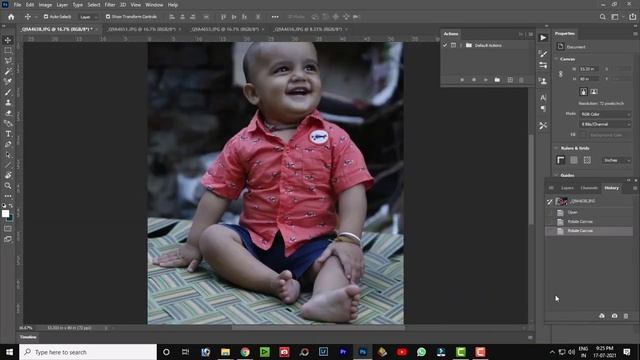Viewport: 640px width, 360px height.
Task: Open the Image menu
Action: (45, 5)
